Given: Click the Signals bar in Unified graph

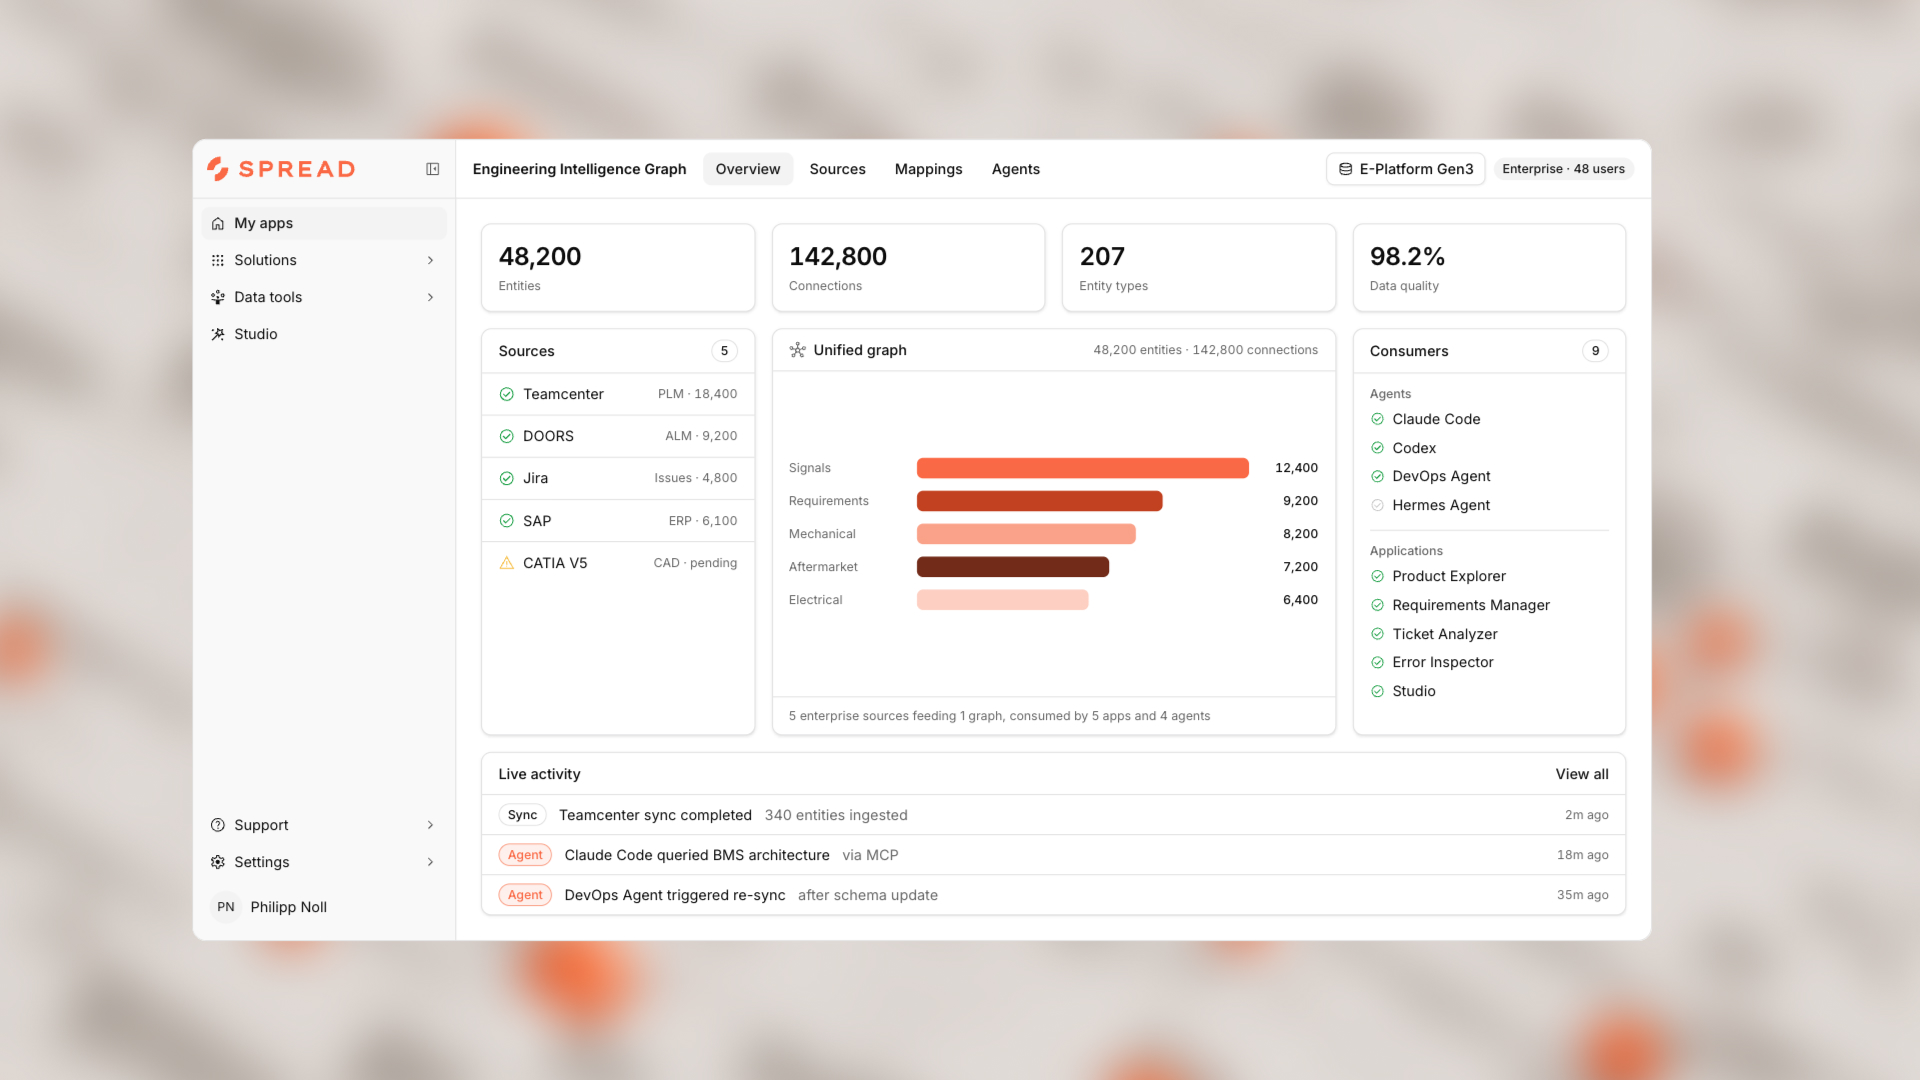Looking at the screenshot, I should click(x=1083, y=468).
